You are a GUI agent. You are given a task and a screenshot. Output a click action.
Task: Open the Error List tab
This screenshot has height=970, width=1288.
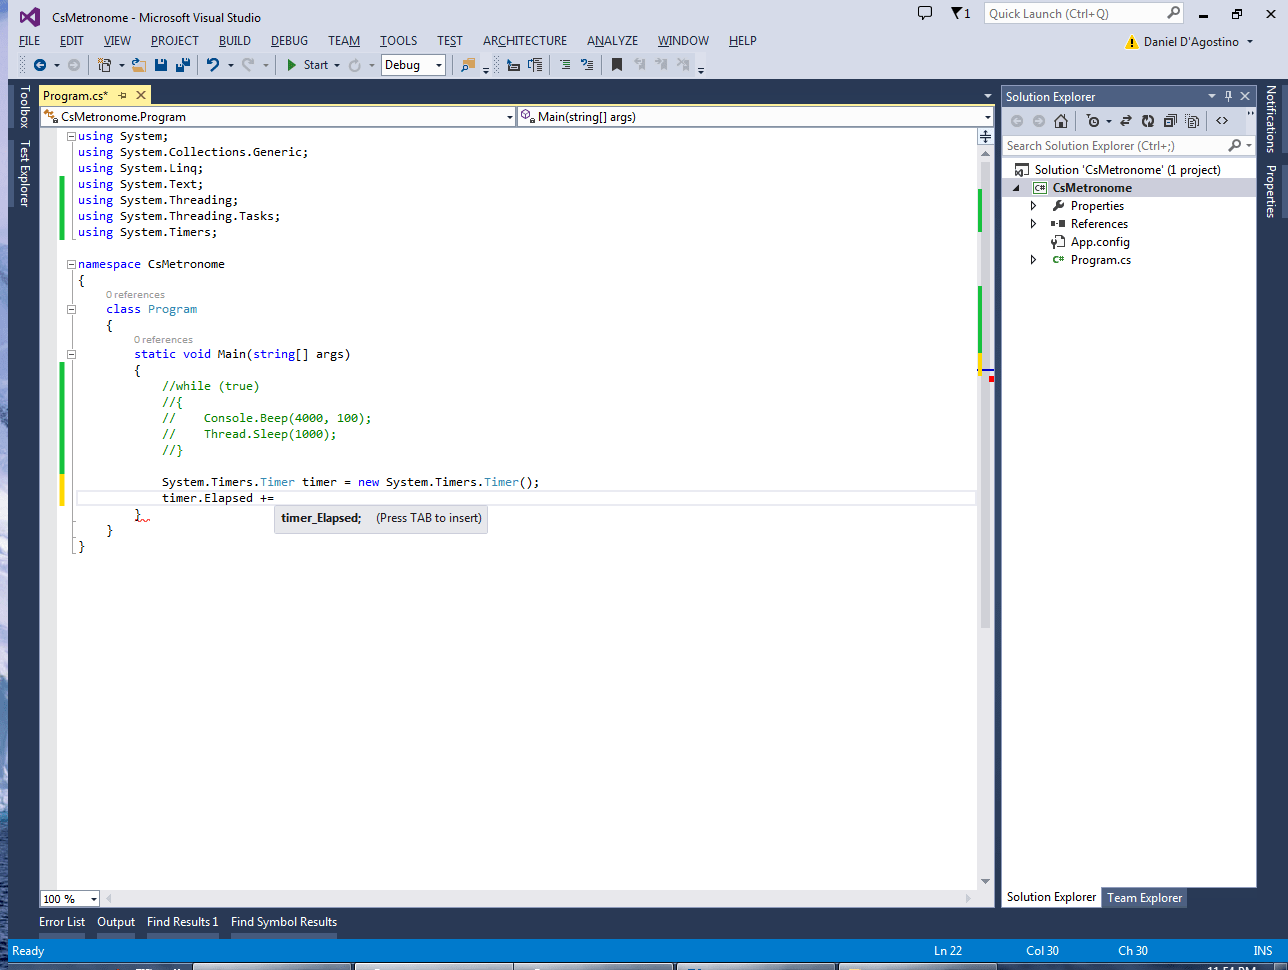(x=62, y=922)
